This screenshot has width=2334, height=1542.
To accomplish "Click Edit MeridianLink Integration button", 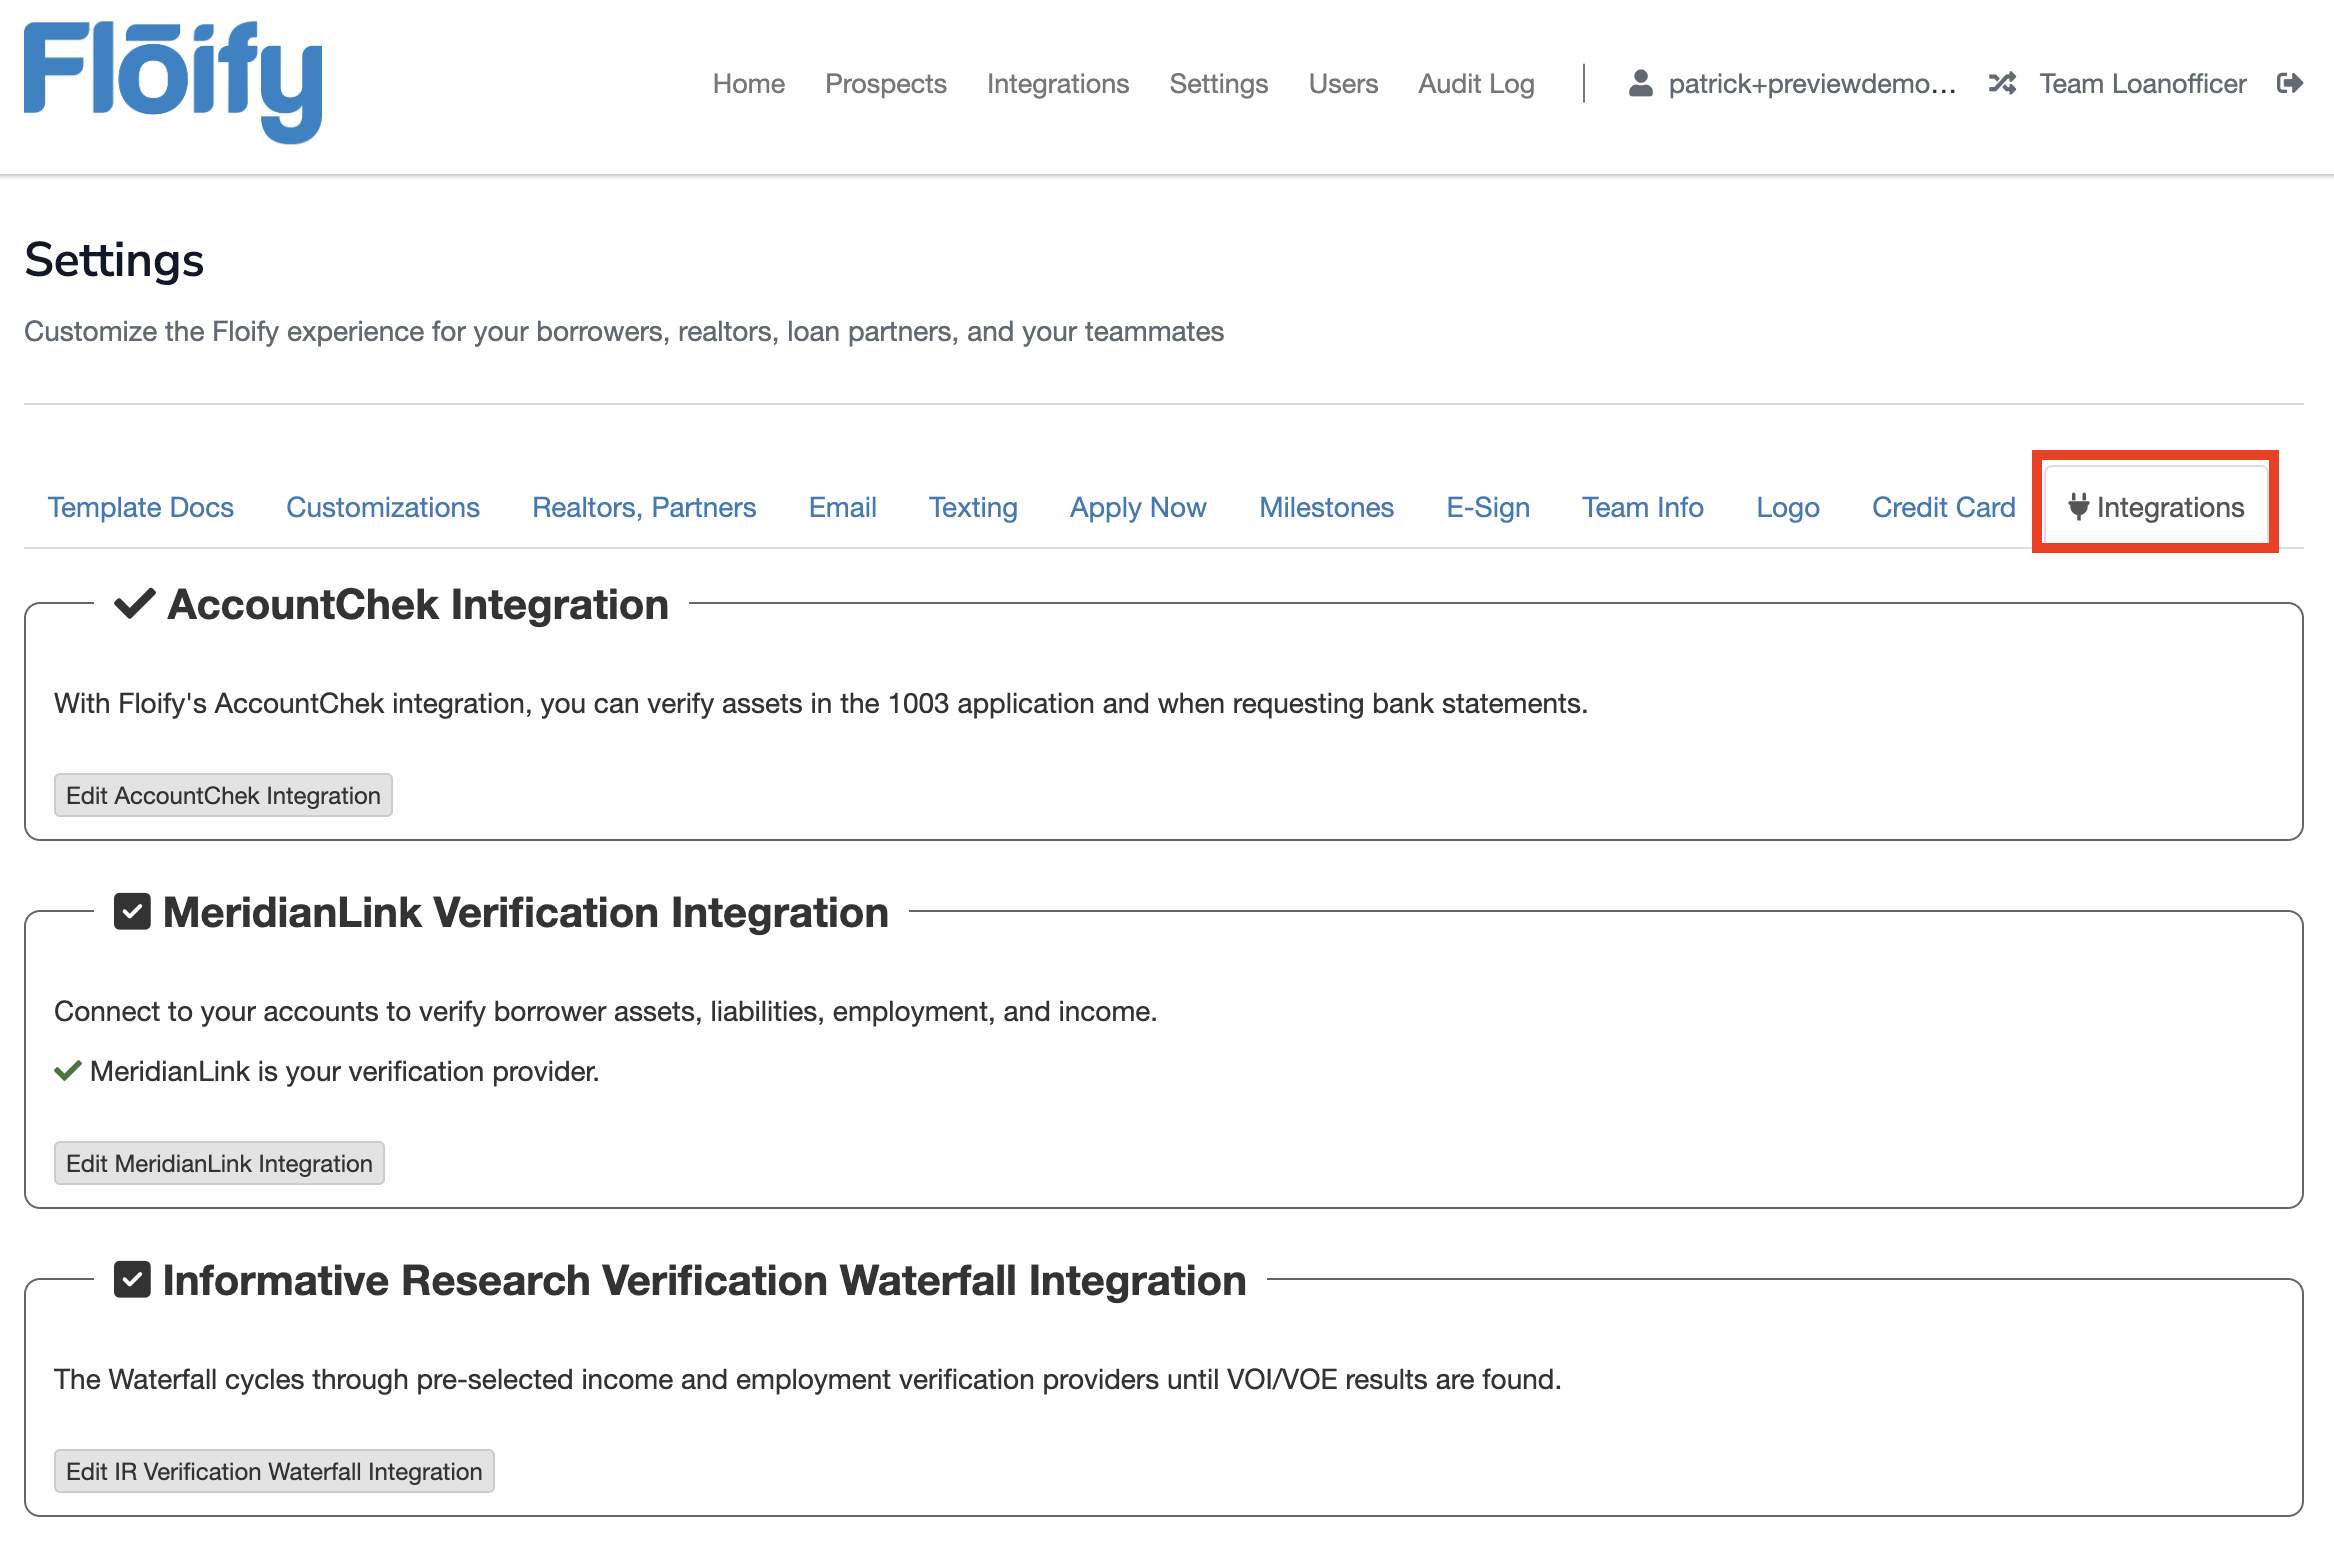I will click(x=219, y=1163).
